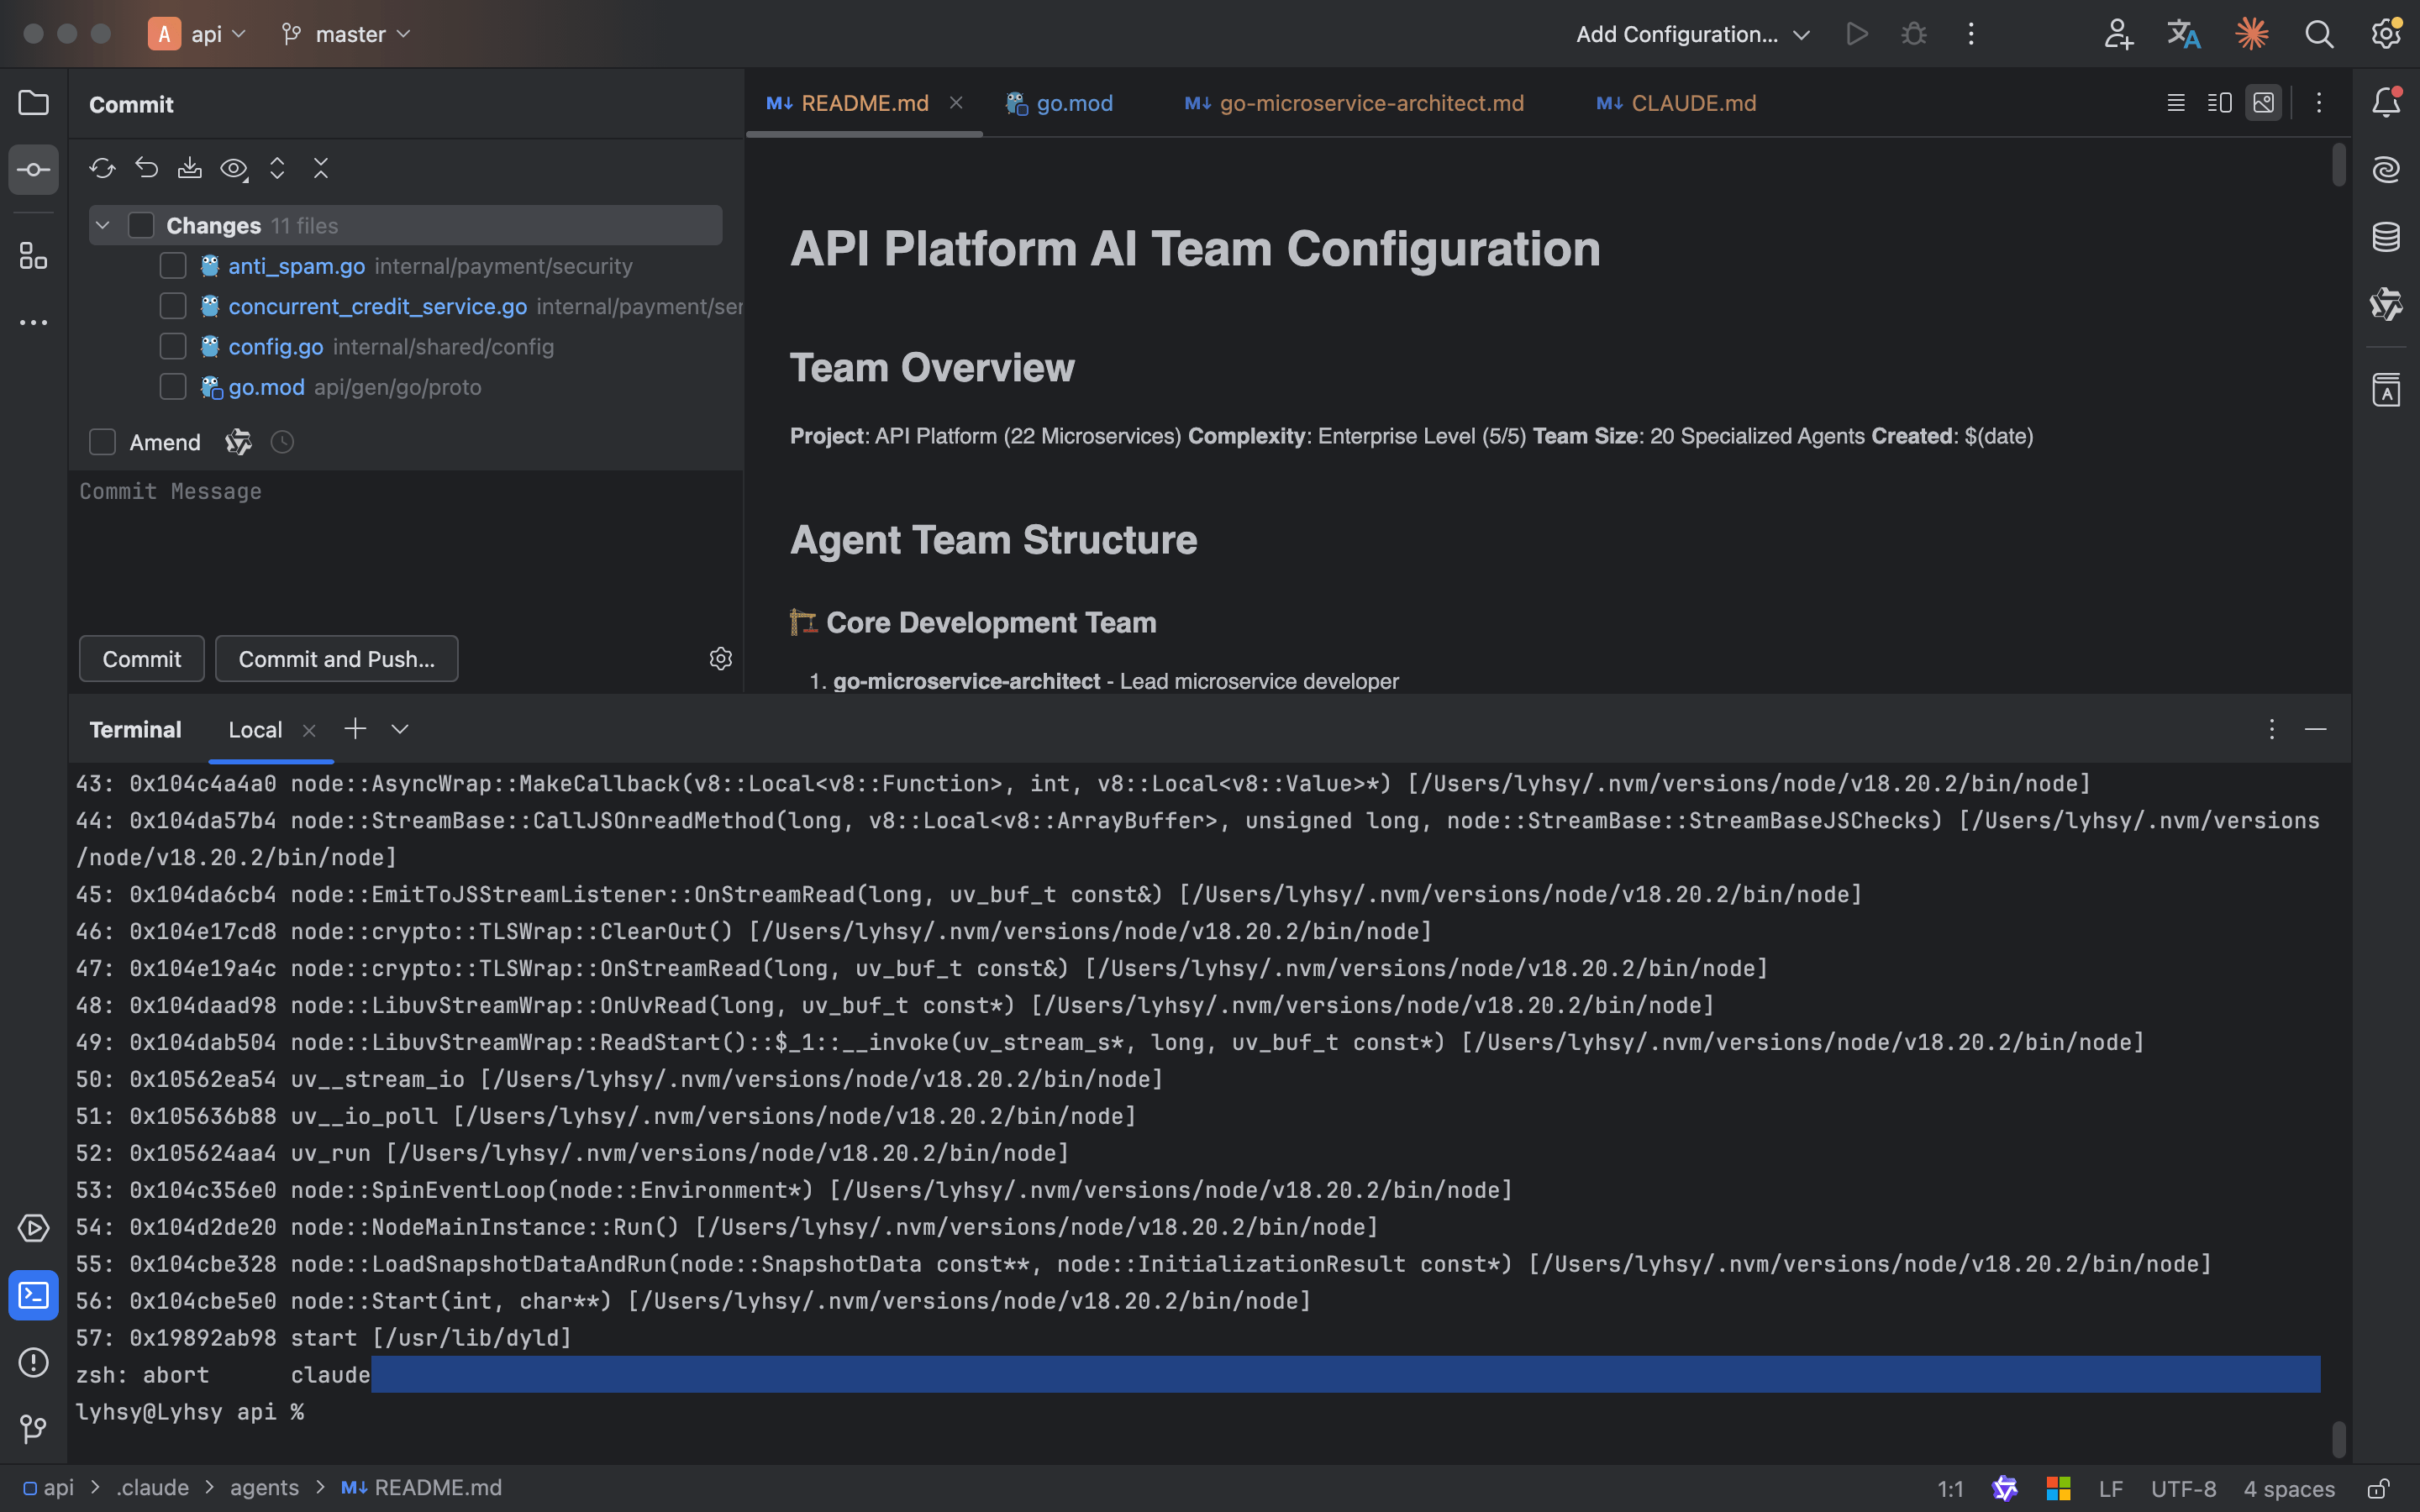Expand all change nodes

[x=277, y=168]
